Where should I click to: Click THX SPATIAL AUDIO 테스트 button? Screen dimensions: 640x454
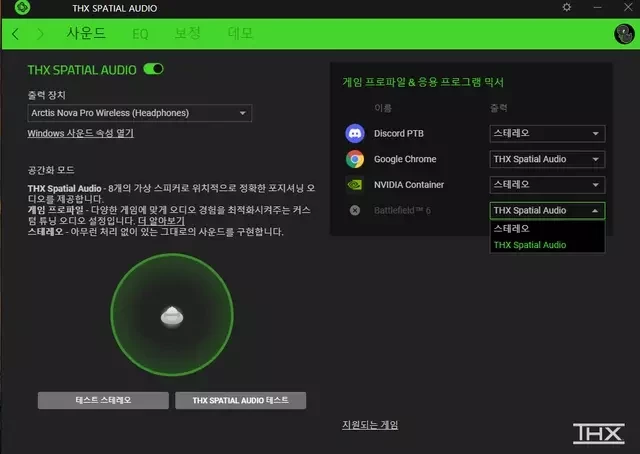(x=240, y=401)
